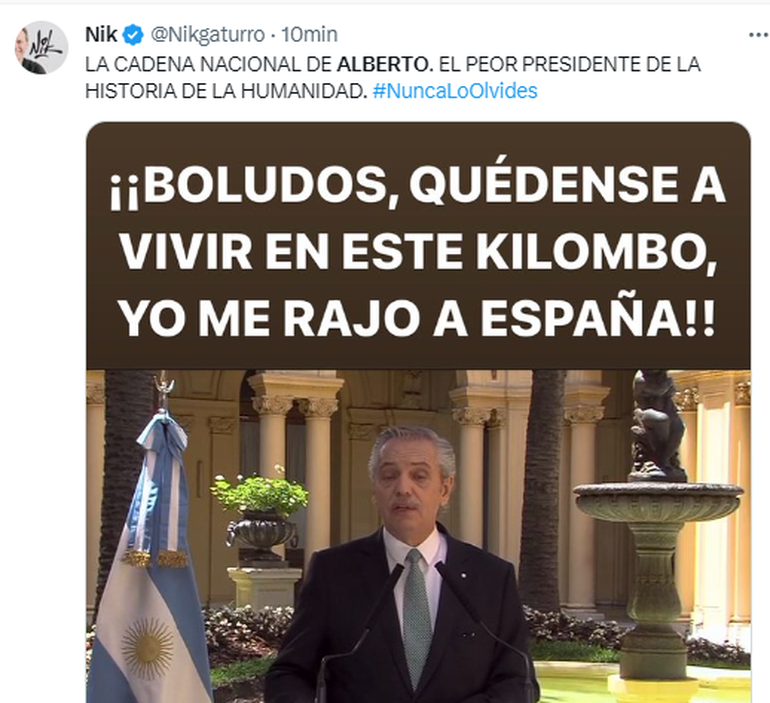Viewport: 770px width, 703px height.
Task: Click the tweet line HISTORIA DE LA HUMANIDAD
Action: click(226, 91)
